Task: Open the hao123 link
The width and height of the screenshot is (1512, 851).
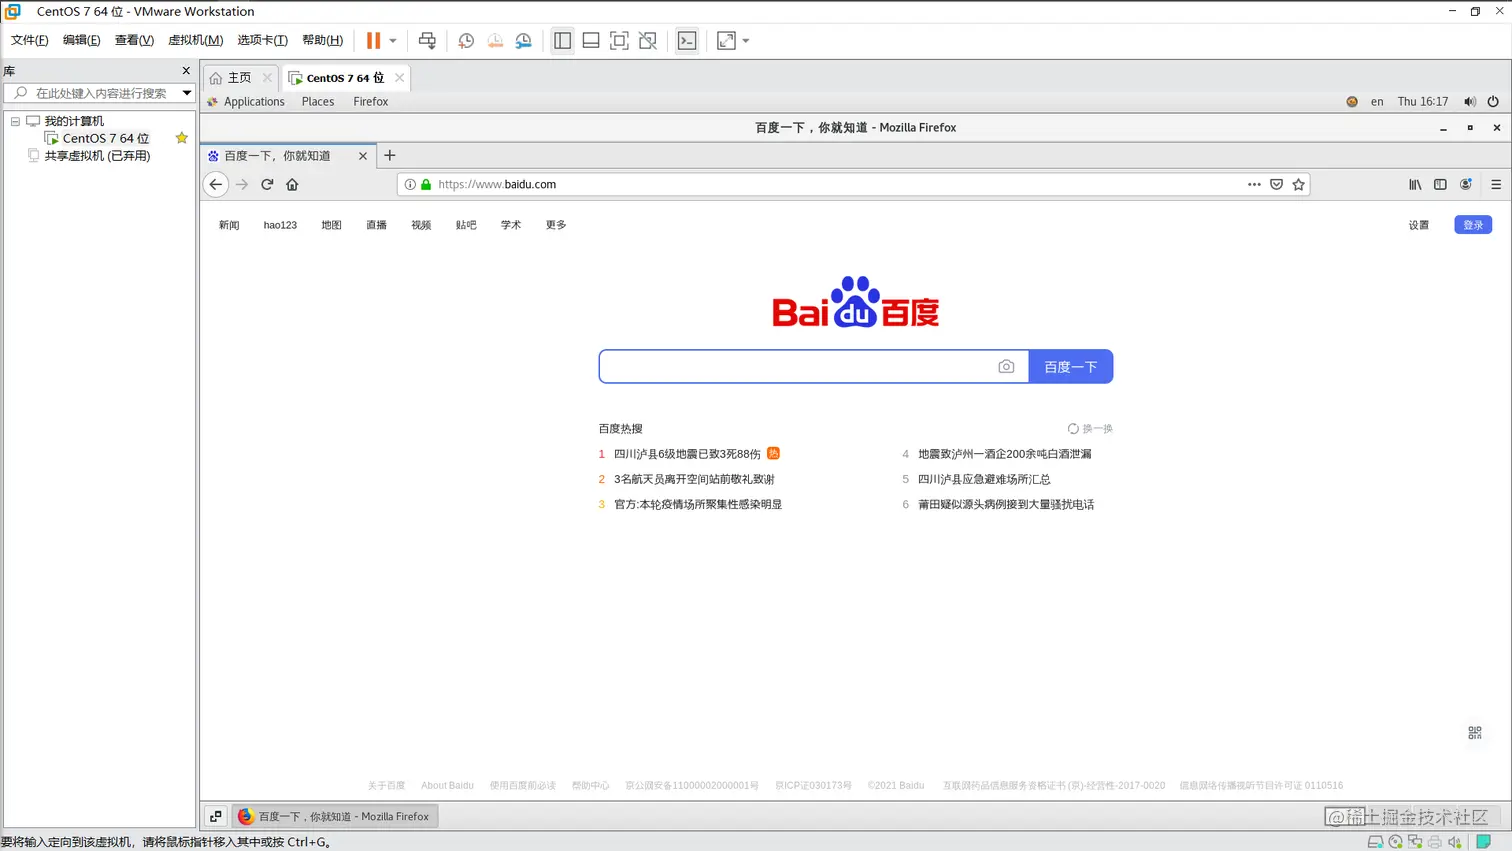Action: tap(280, 226)
